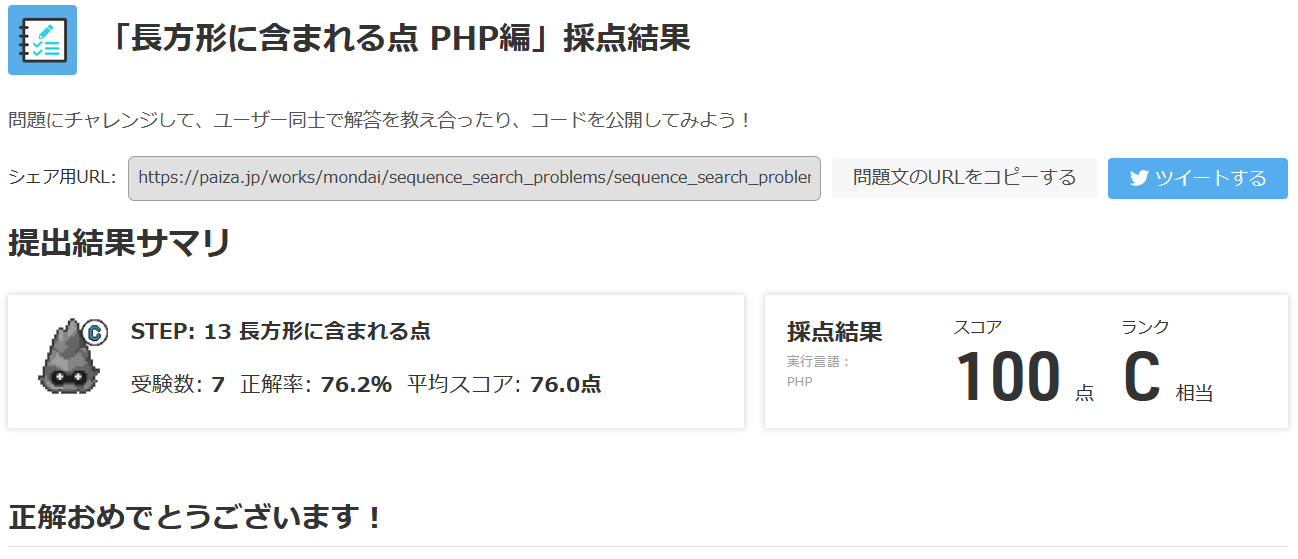Click the 実行言語 PHP text
The image size is (1298, 559).
tap(817, 371)
